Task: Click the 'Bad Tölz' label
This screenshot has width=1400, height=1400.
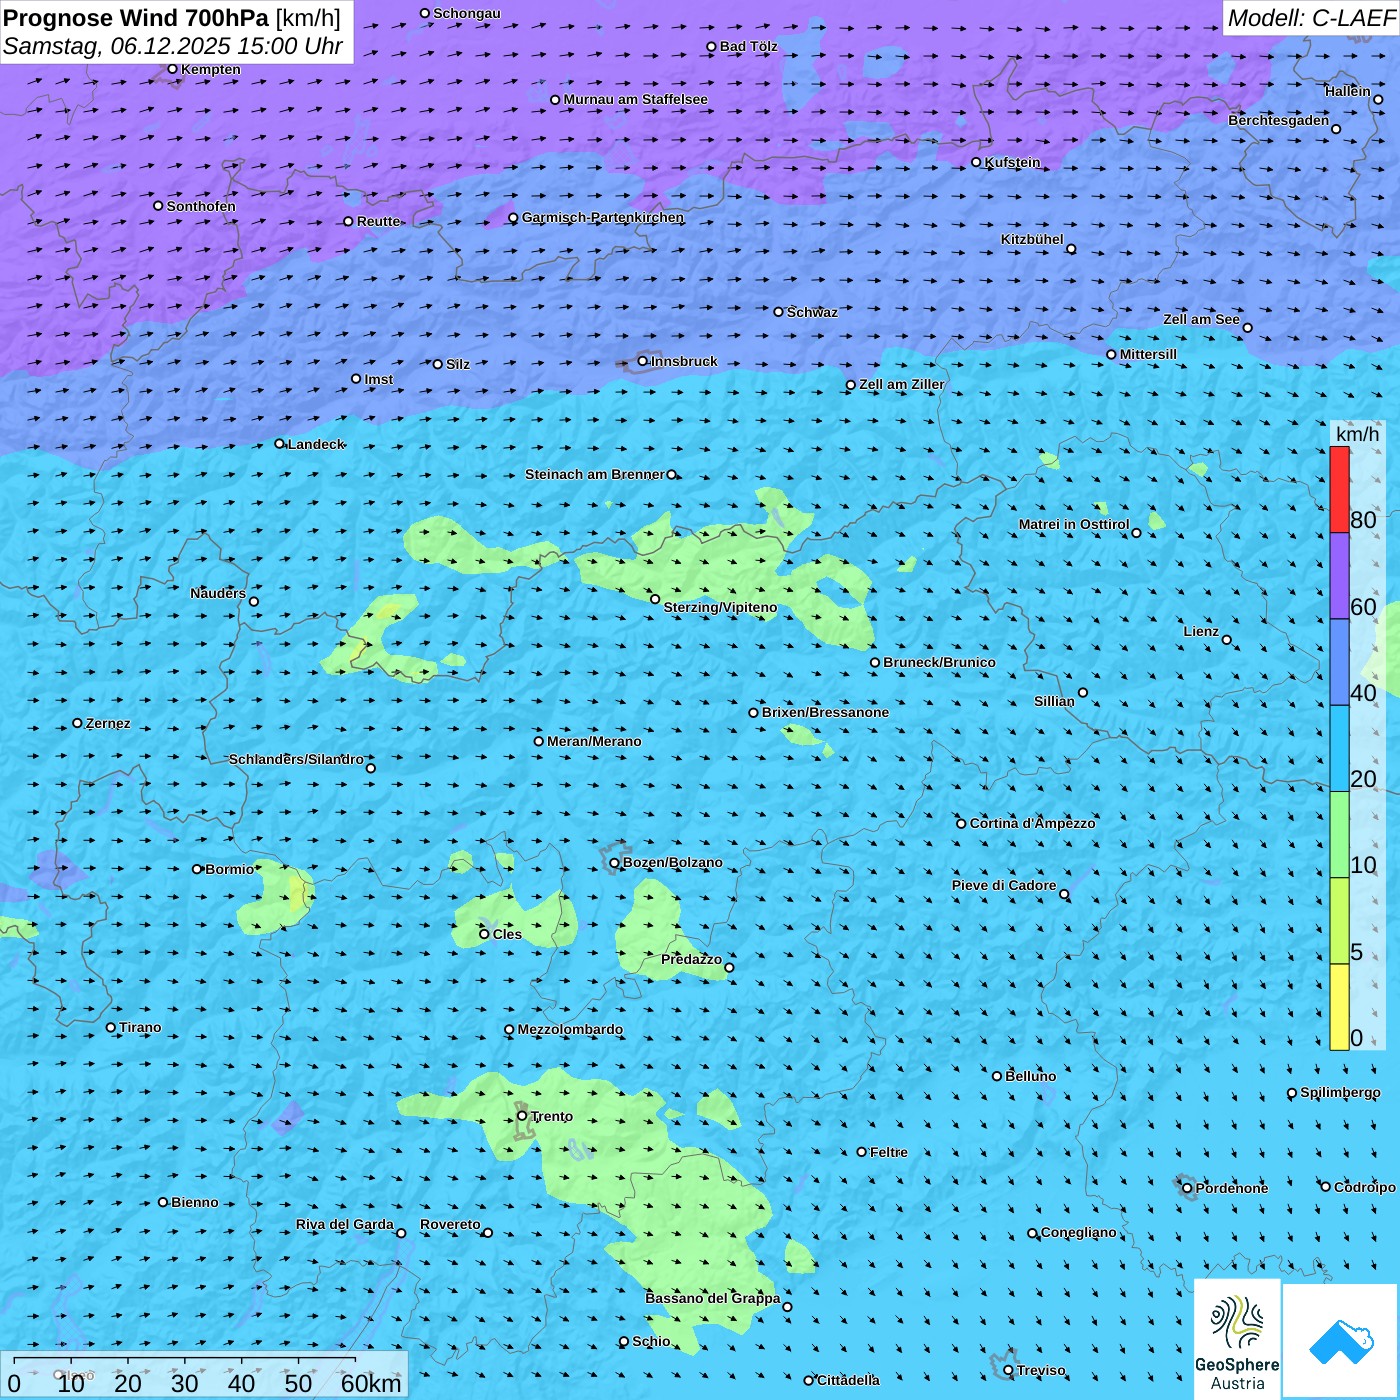Action: point(749,46)
